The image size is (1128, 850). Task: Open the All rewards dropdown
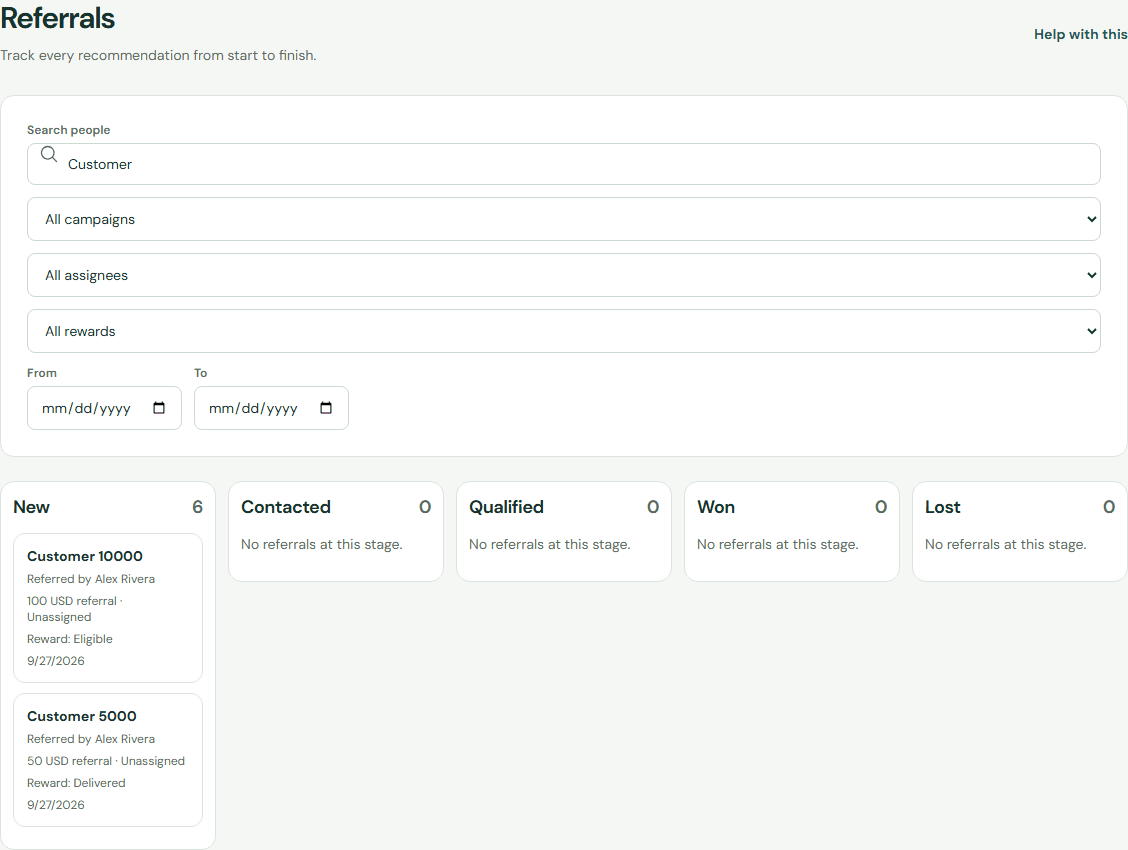coord(564,332)
